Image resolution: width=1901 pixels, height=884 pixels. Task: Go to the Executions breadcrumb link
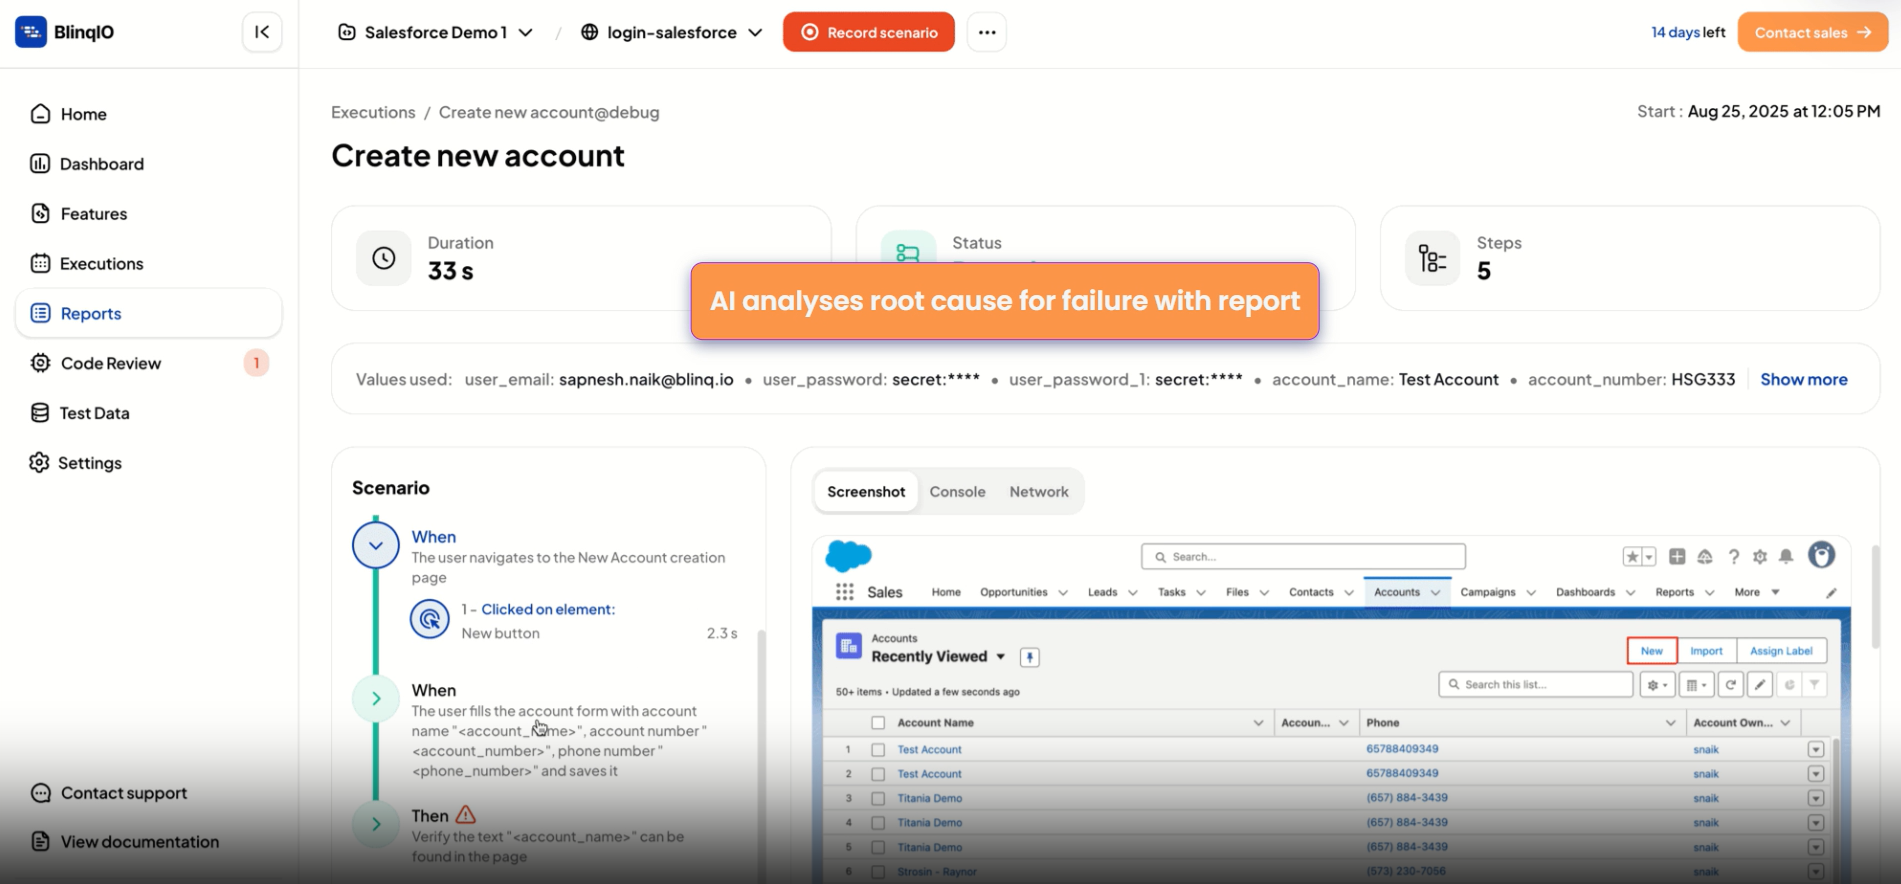373,112
